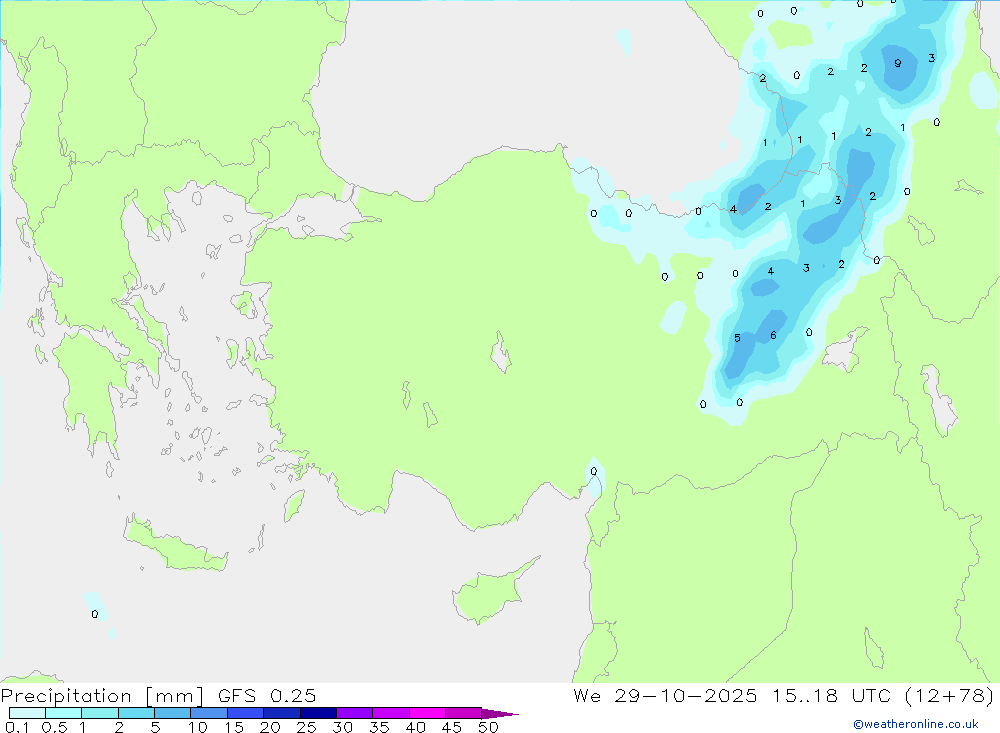The image size is (1000, 733).
Task: Click the '25' label on the legend scale
Action: tap(306, 727)
